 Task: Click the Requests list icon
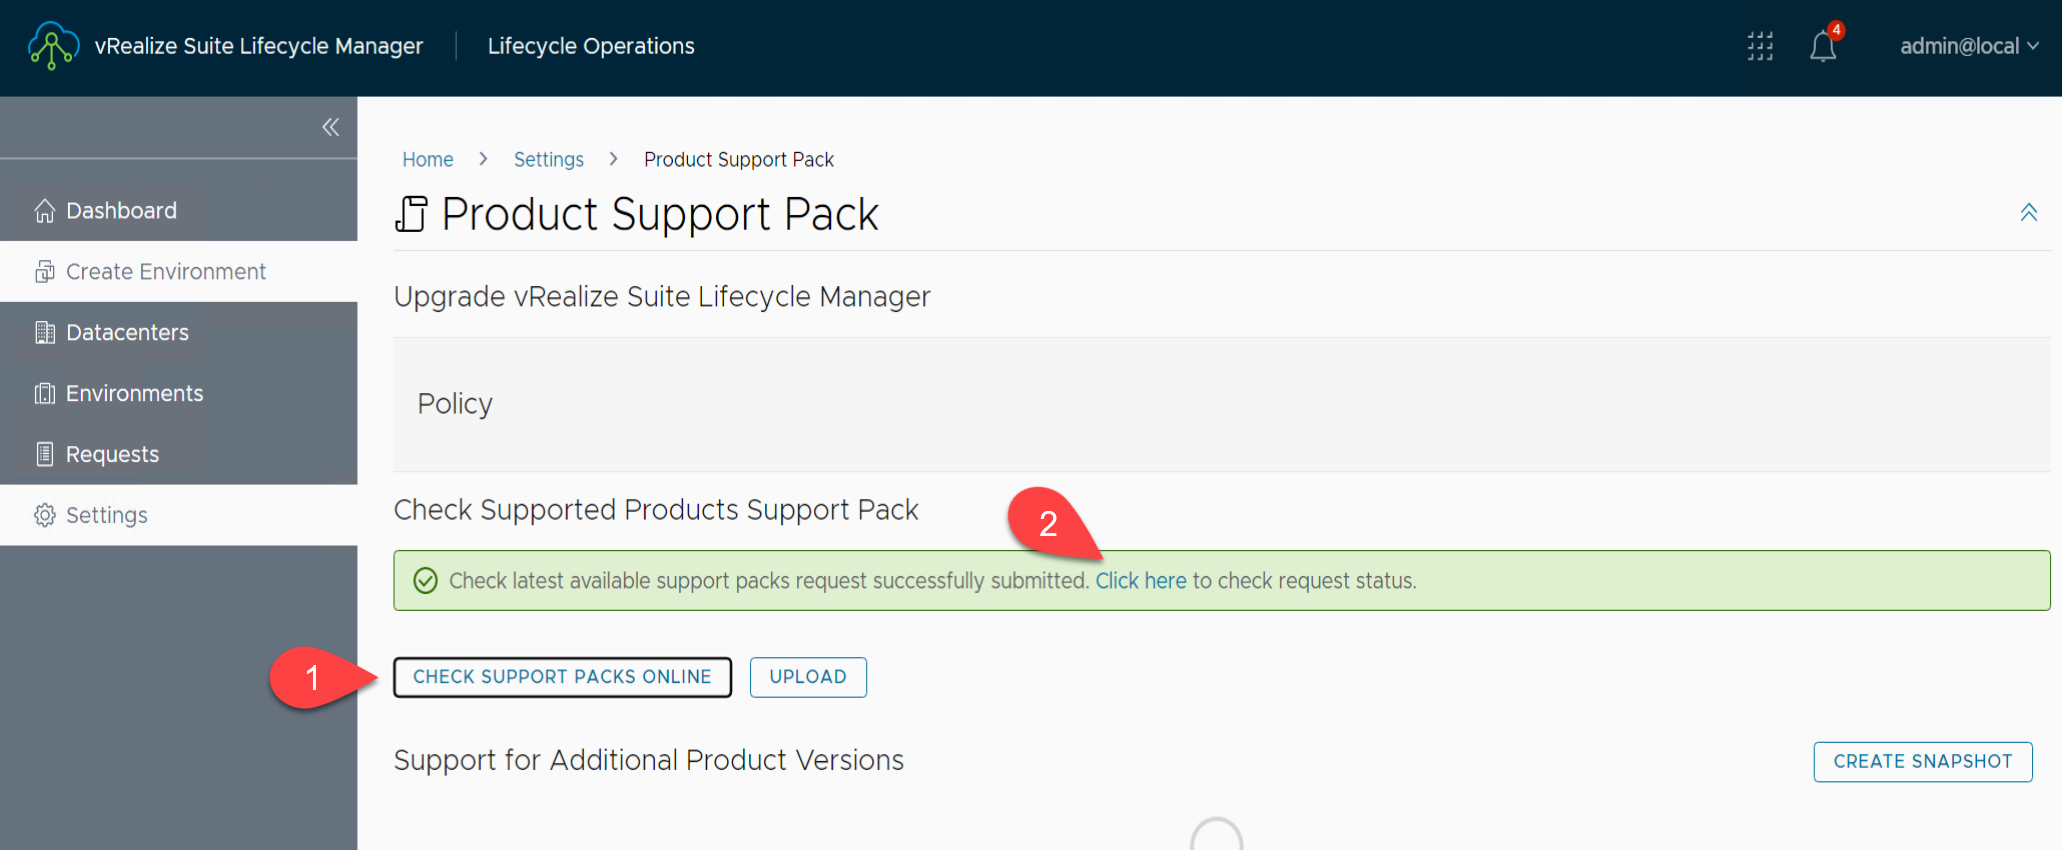[45, 454]
